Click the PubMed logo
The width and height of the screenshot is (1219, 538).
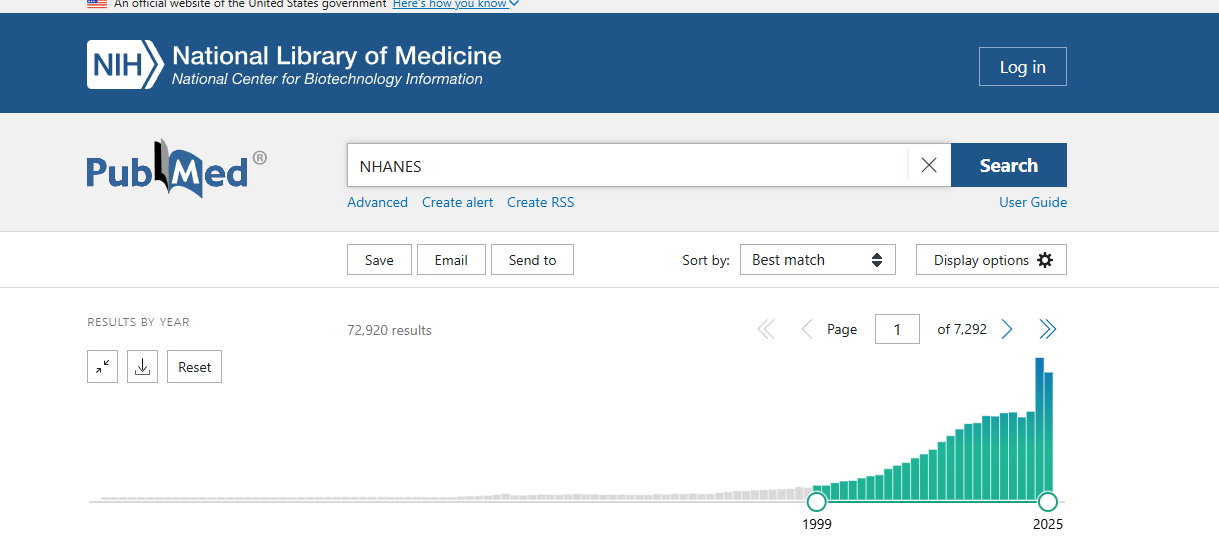(x=176, y=168)
